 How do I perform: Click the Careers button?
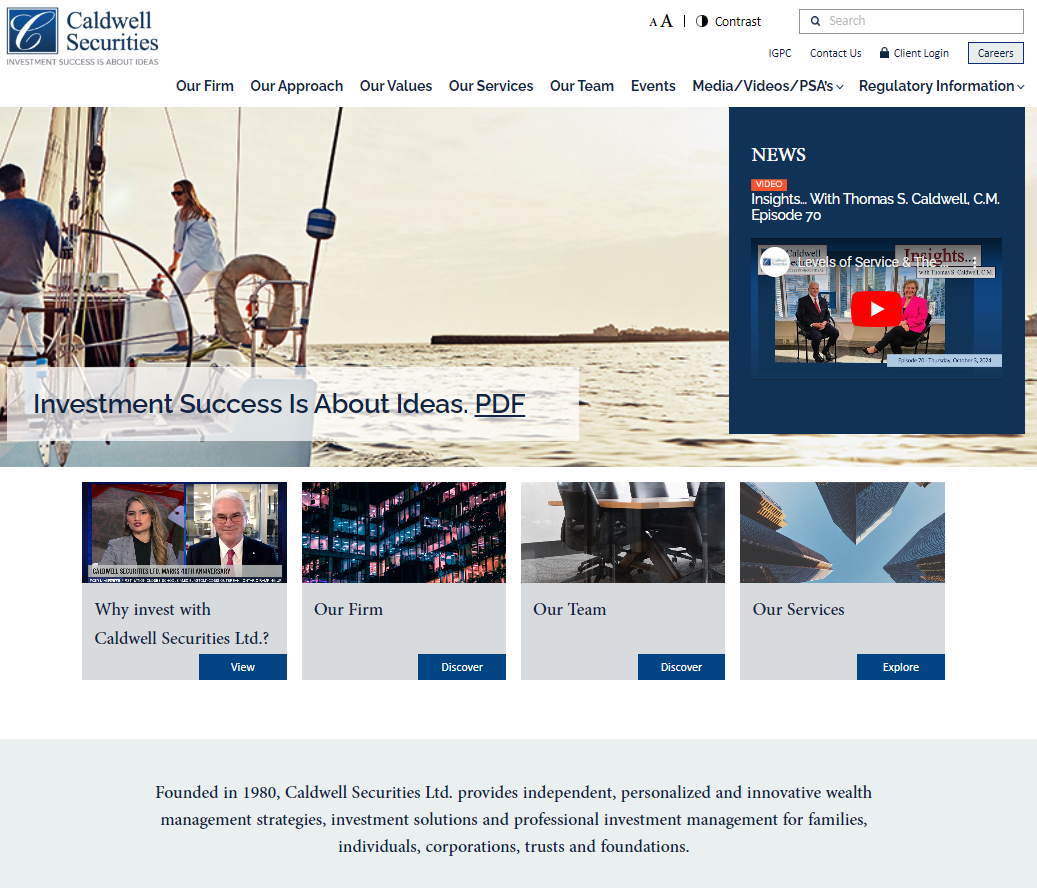point(995,53)
